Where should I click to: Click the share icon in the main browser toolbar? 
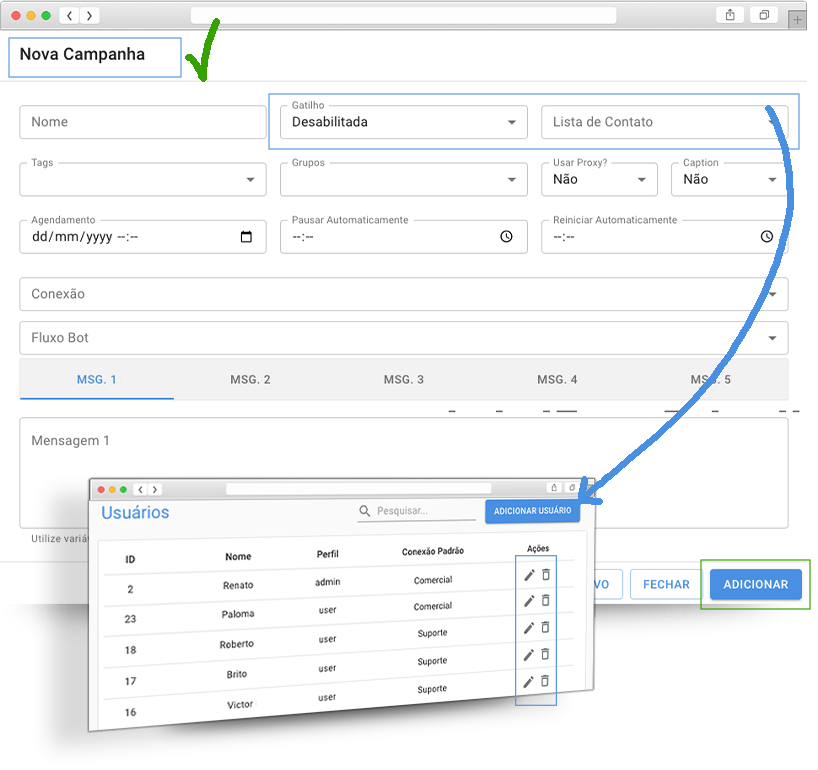[x=730, y=15]
